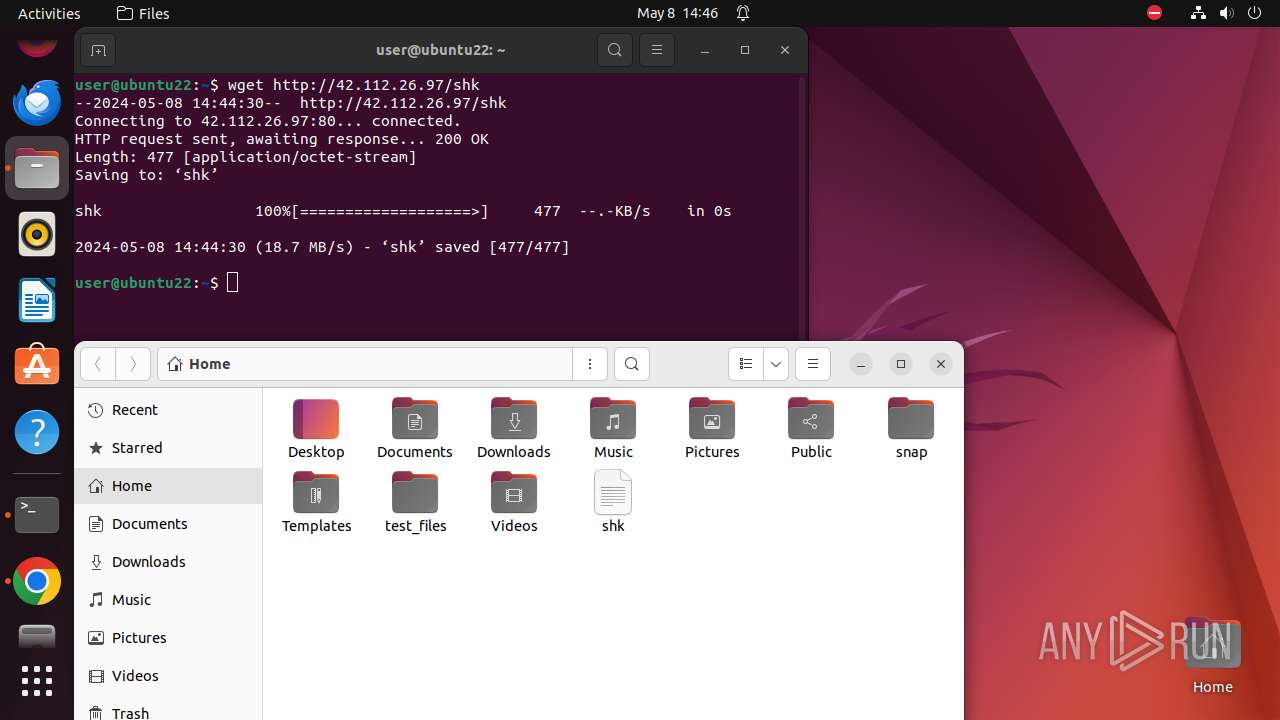Launch LibreOffice Writer from the dock
Viewport: 1280px width, 720px height.
(x=37, y=301)
